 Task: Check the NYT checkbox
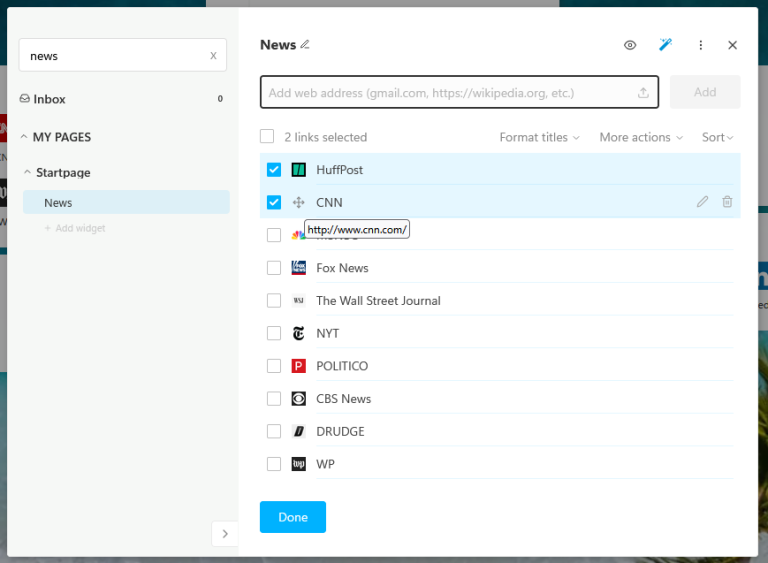pos(274,333)
